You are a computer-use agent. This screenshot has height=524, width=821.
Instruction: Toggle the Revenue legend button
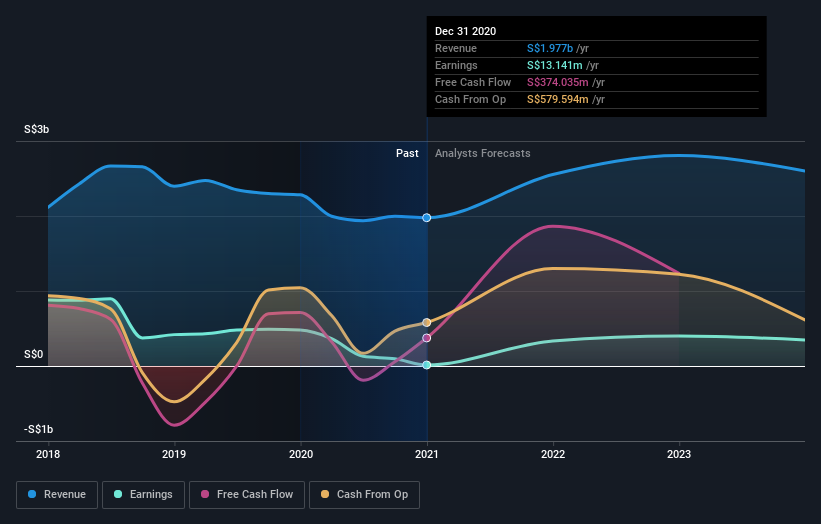(57, 495)
